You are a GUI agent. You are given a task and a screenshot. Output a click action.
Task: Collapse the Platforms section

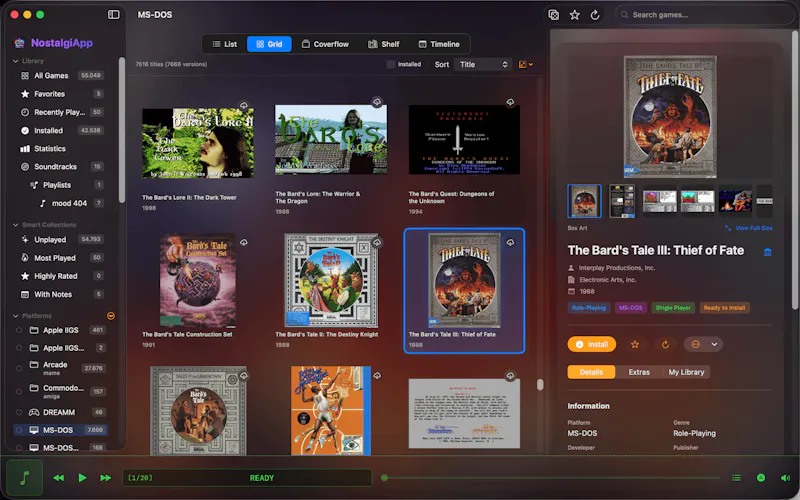click(16, 316)
